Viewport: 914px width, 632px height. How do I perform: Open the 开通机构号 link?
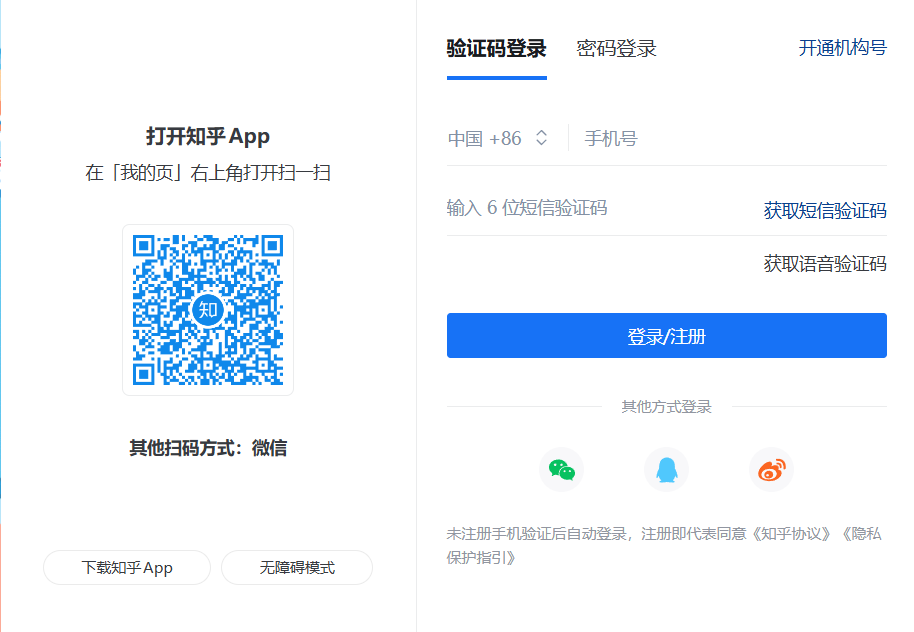[842, 49]
